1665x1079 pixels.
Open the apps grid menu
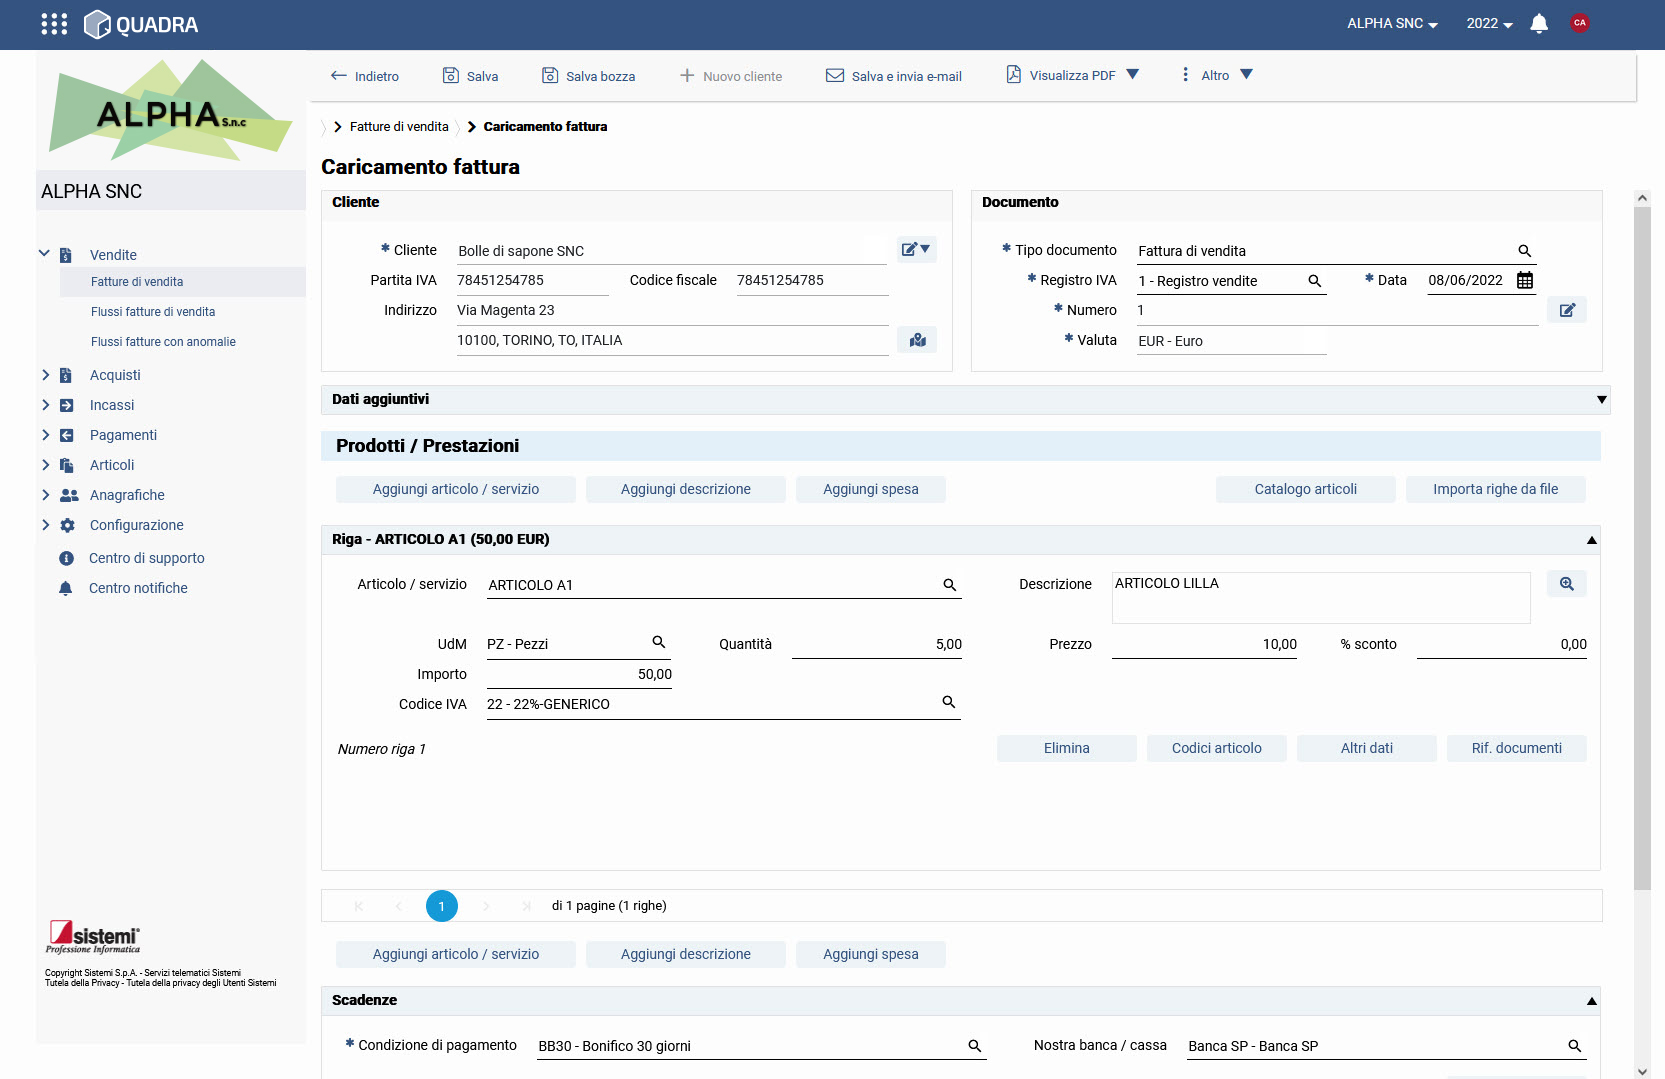[x=54, y=24]
